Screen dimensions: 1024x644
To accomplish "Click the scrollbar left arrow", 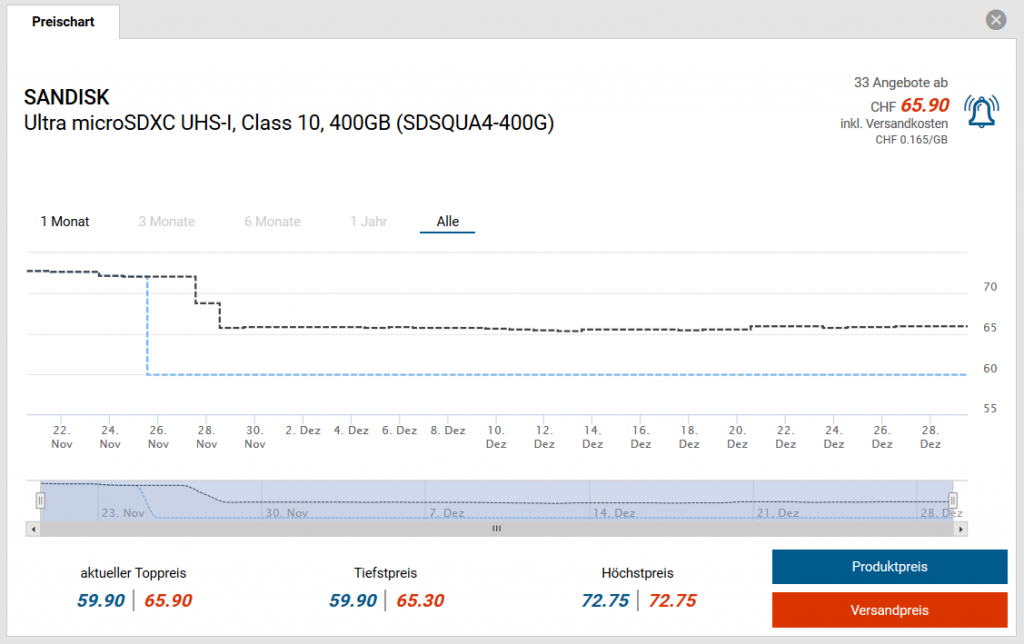I will (x=32, y=529).
